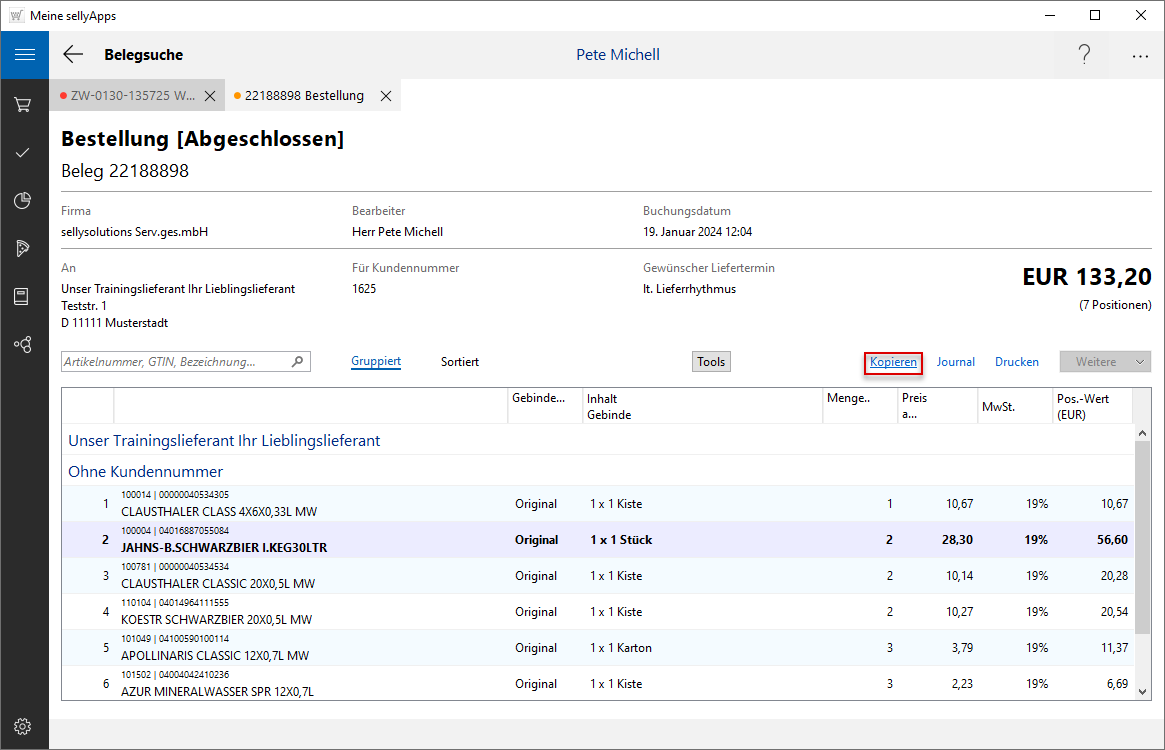Open settings gear in sidebar
Viewport: 1165px width, 750px height.
coord(24,726)
